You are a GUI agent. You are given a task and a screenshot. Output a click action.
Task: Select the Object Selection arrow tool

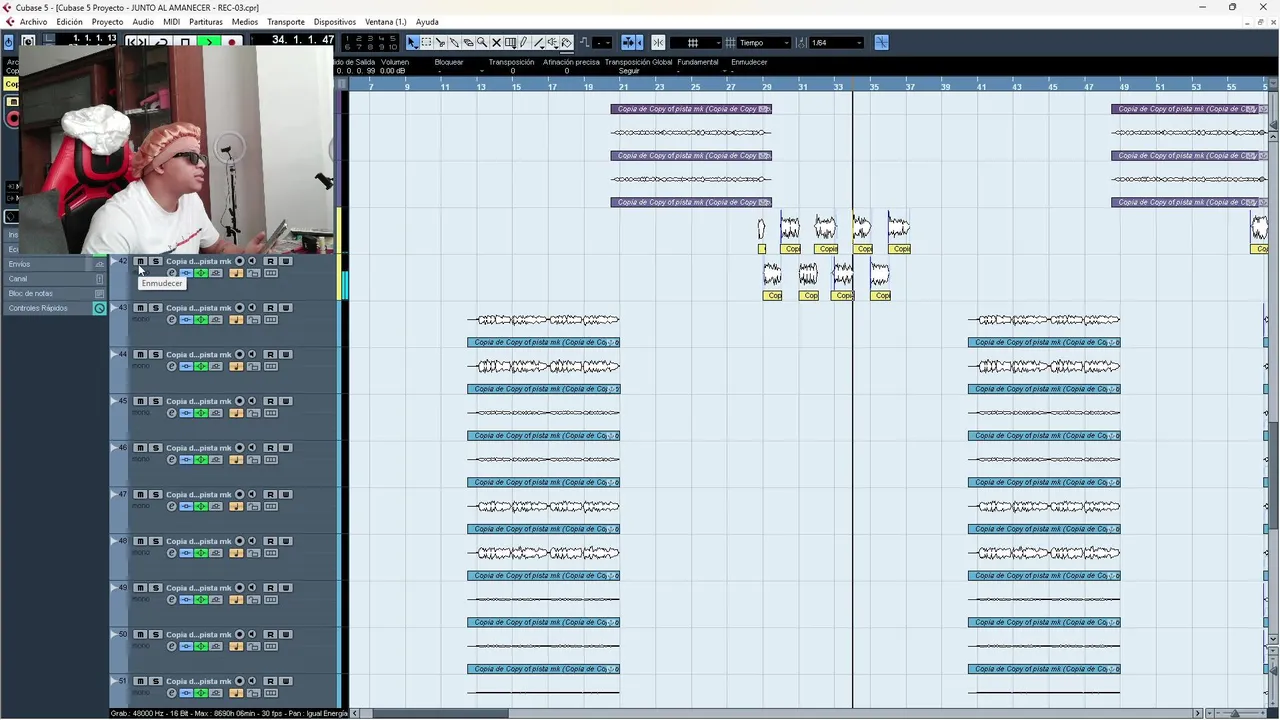click(x=413, y=43)
